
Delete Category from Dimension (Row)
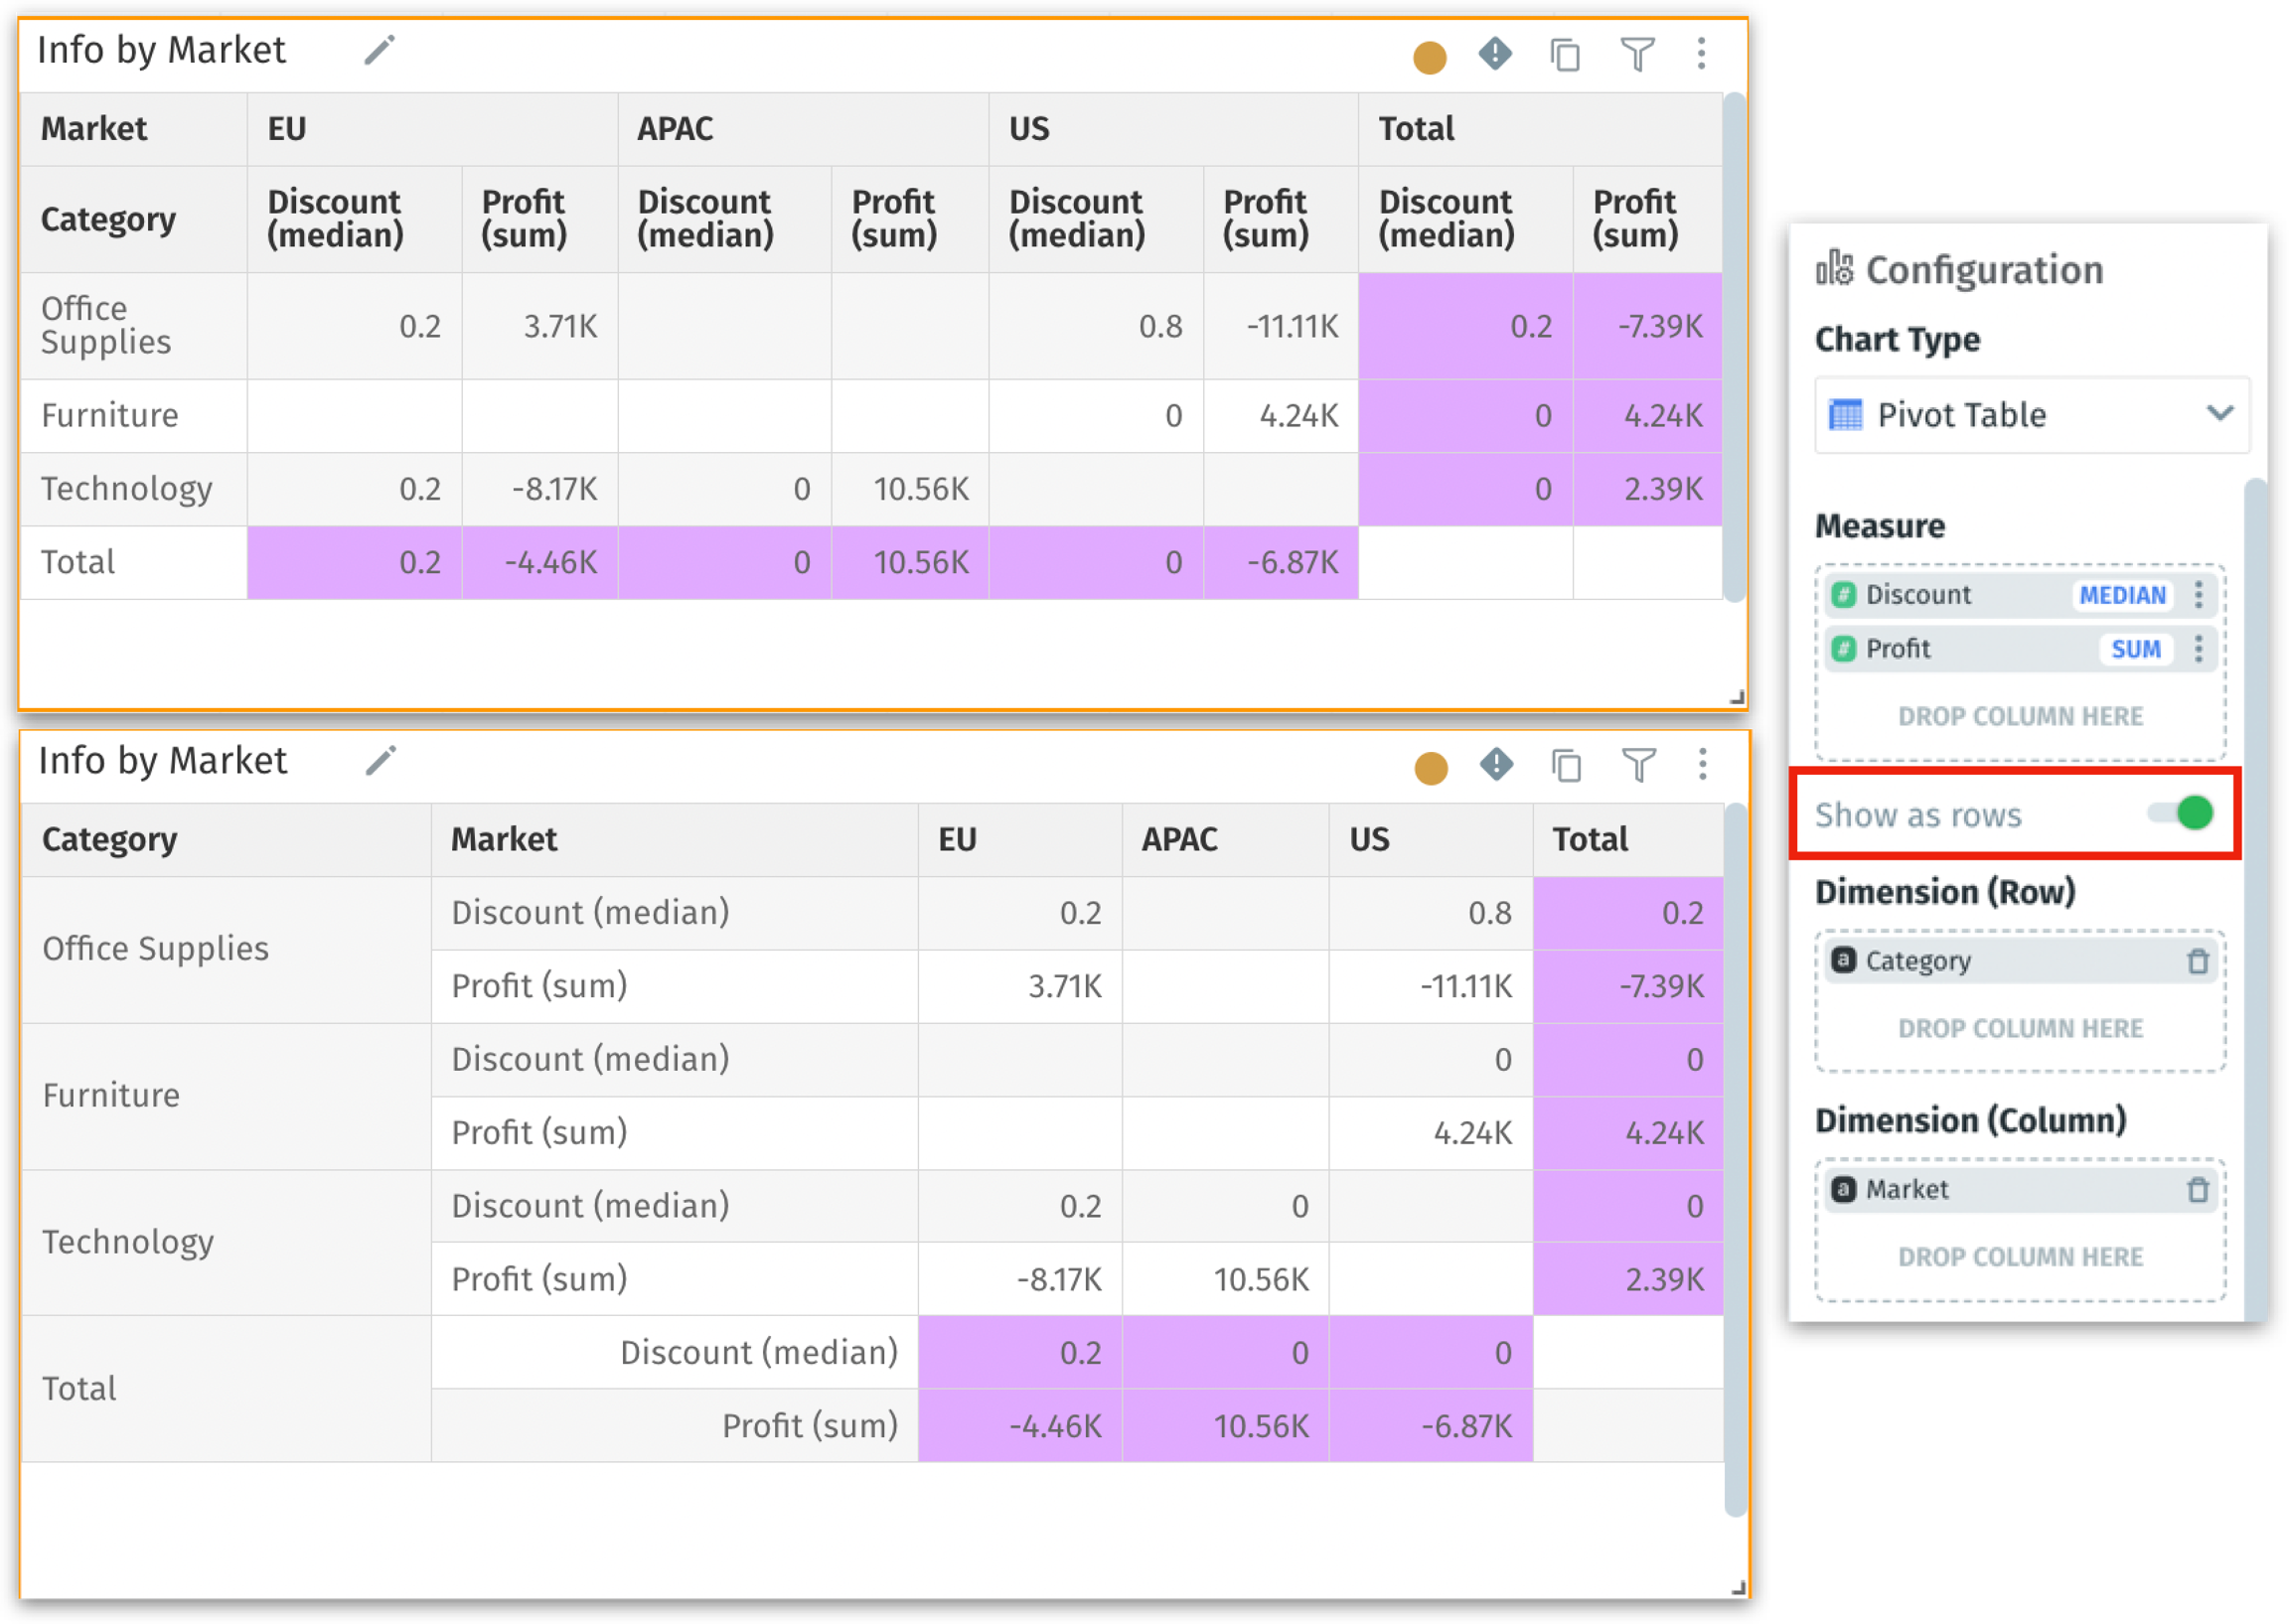[2197, 961]
